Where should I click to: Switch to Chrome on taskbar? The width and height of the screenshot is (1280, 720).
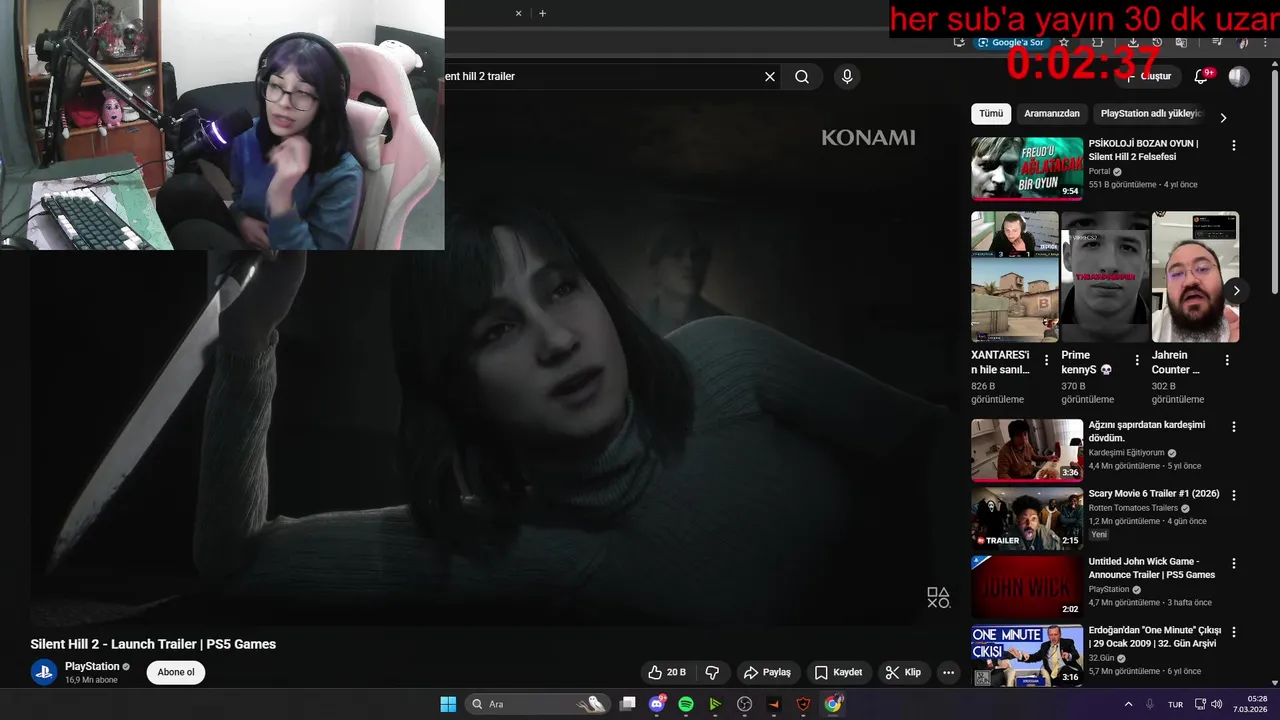coord(832,704)
